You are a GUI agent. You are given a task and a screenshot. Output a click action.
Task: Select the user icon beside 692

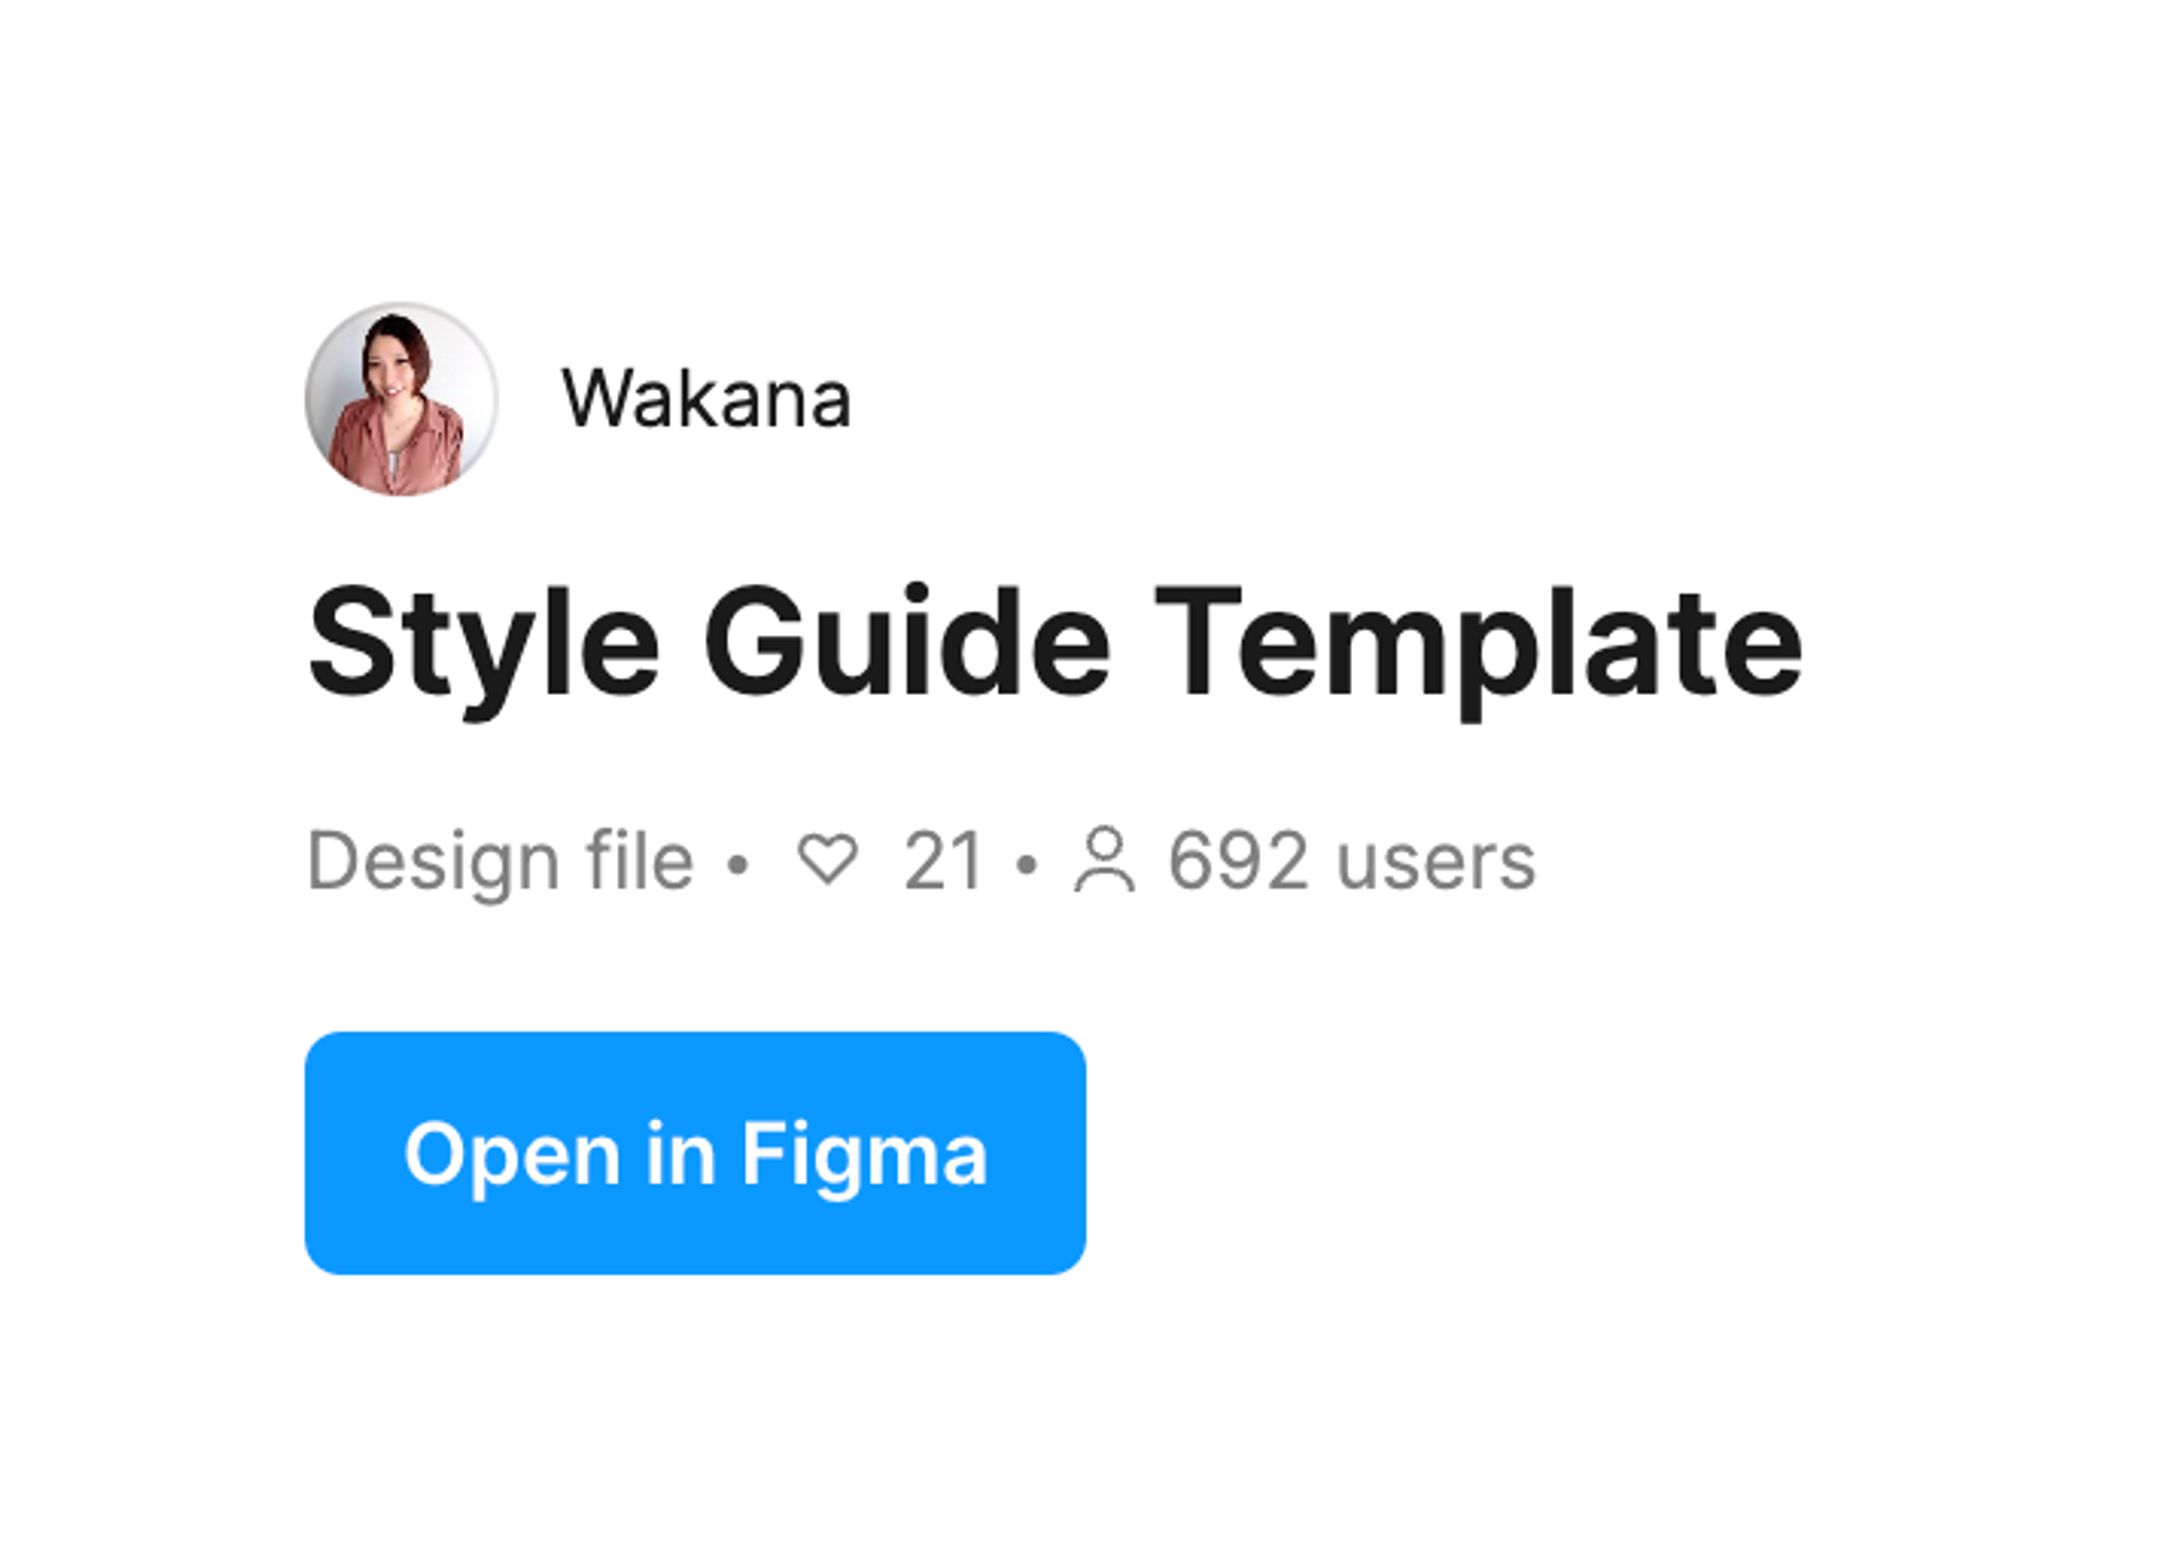click(x=1104, y=858)
